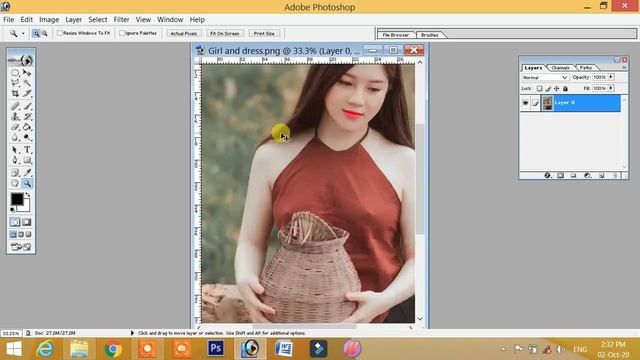Open the Image menu

pos(49,20)
